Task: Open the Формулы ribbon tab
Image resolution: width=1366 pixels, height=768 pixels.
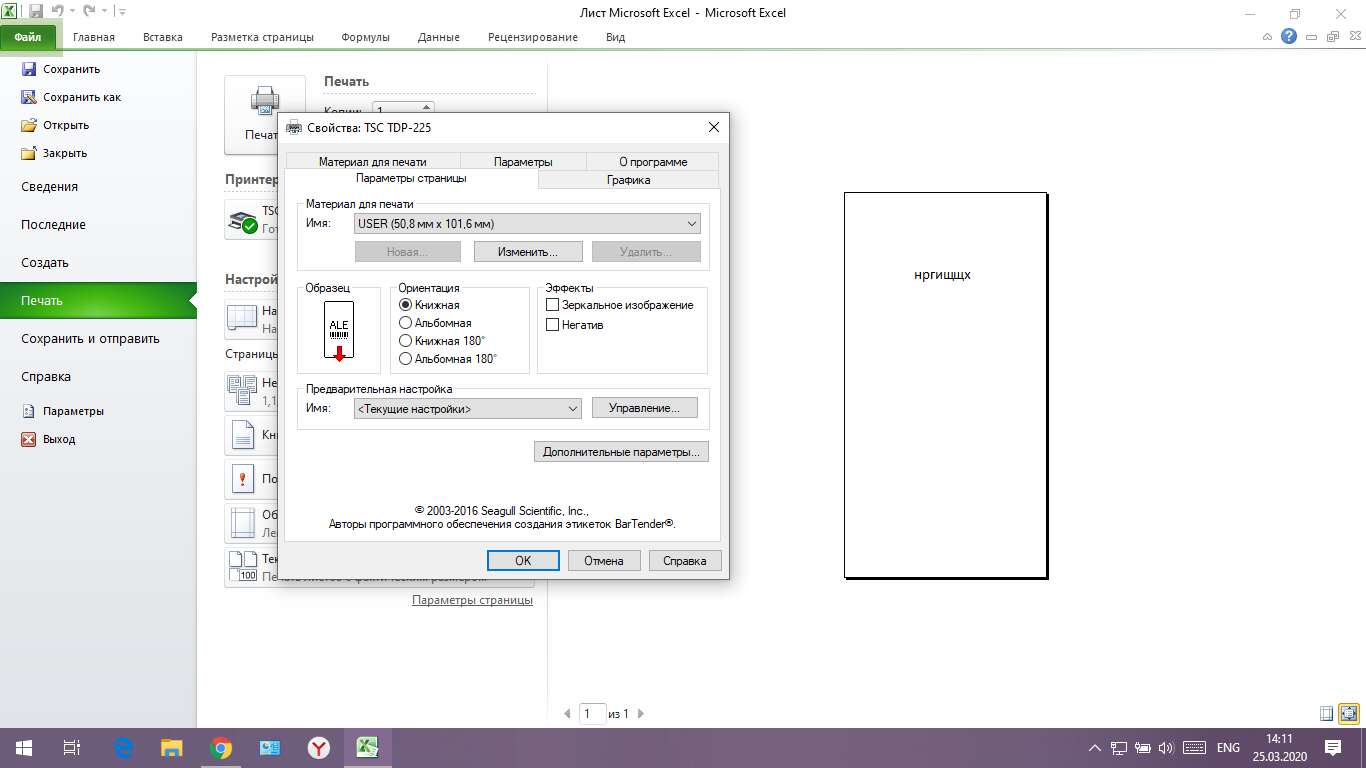Action: click(x=366, y=37)
